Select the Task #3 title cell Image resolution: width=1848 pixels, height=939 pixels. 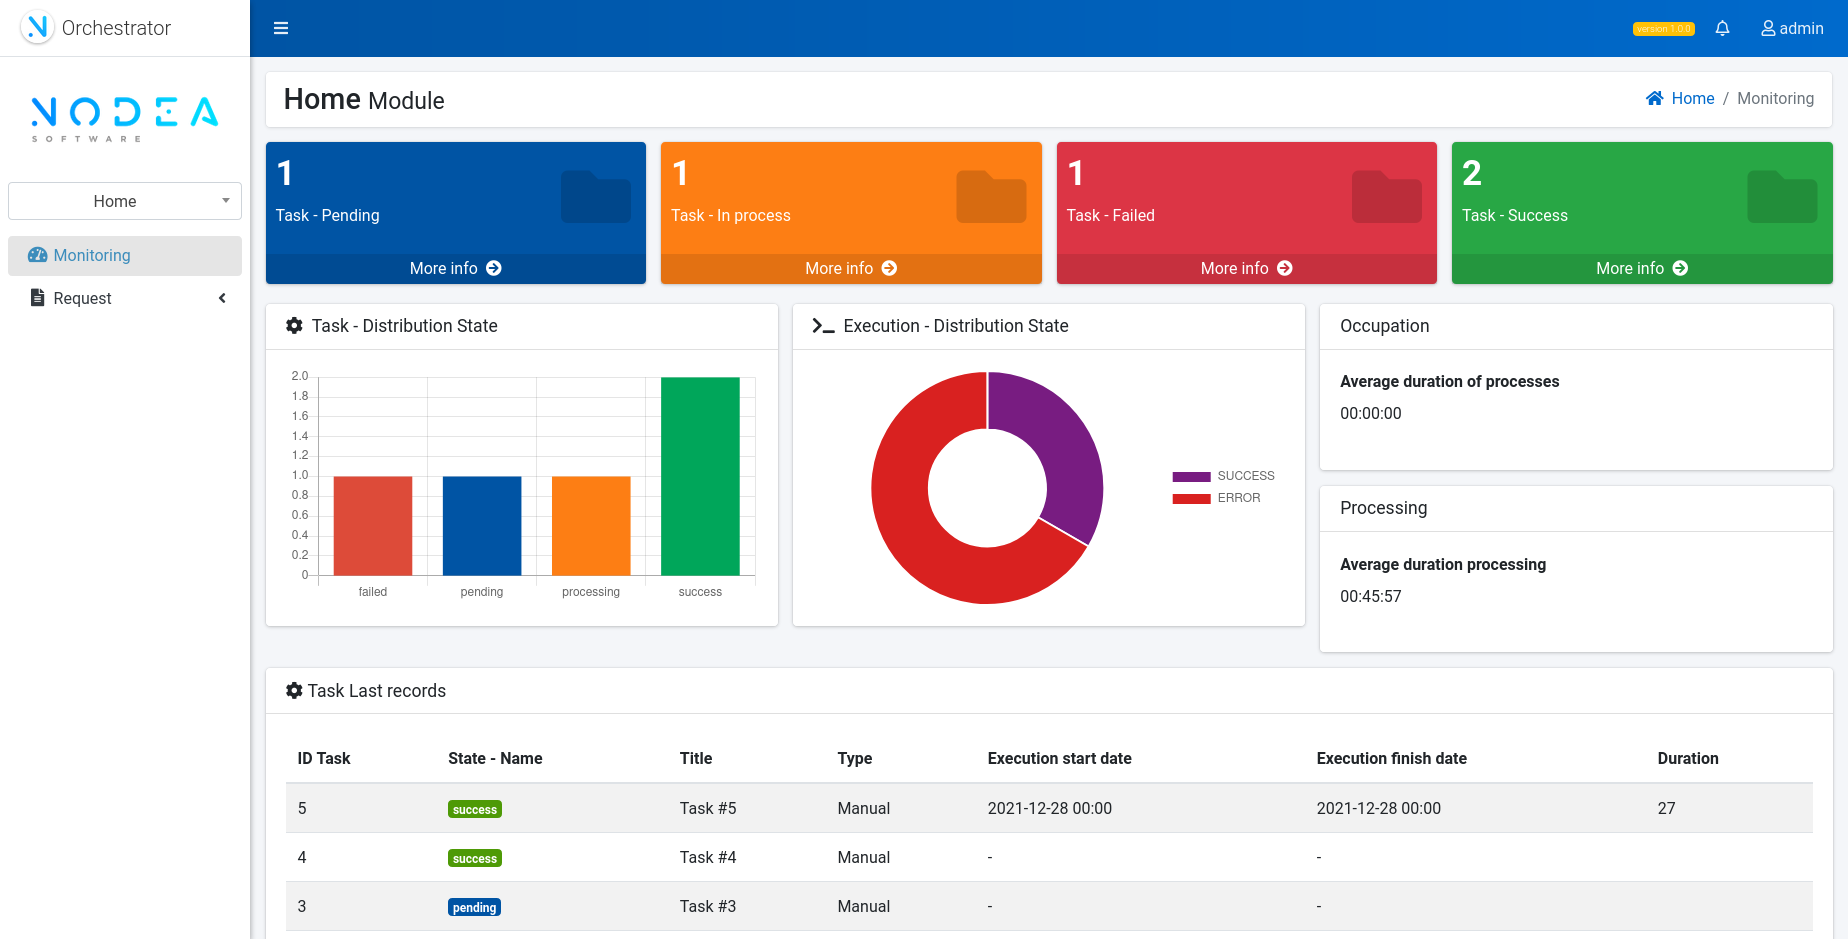[708, 906]
